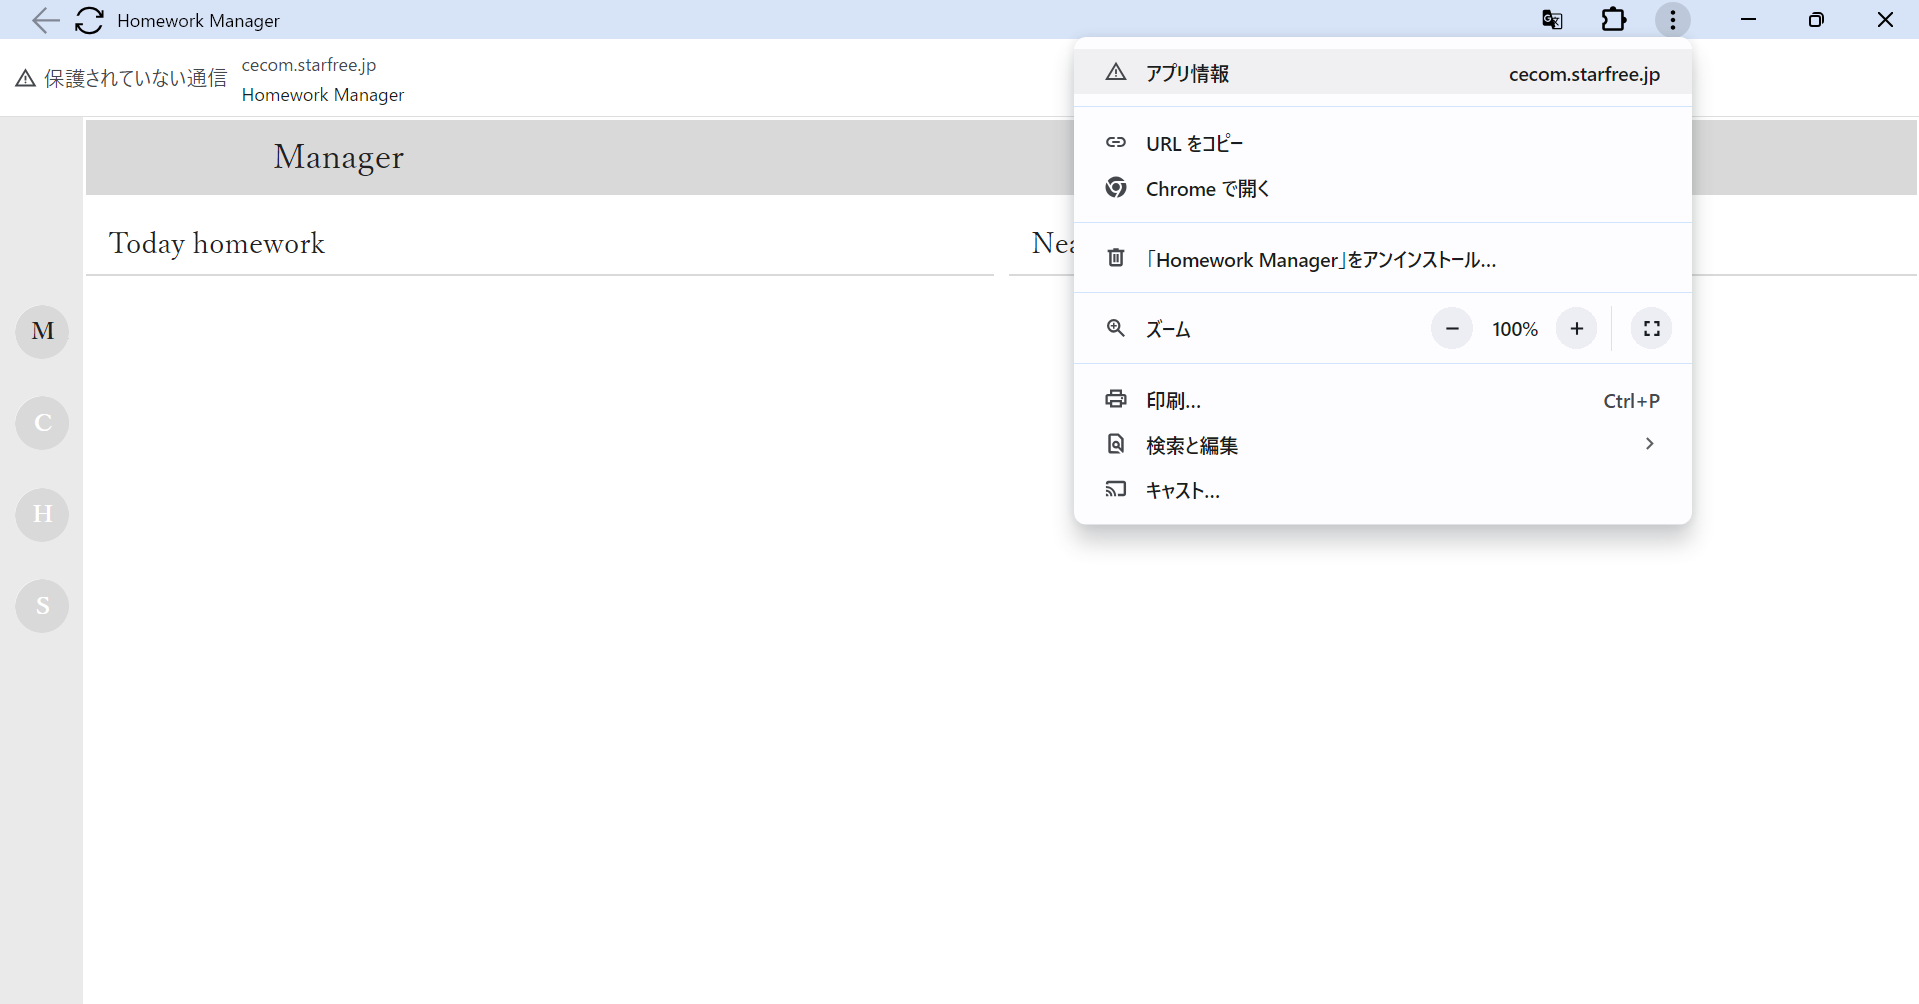Image resolution: width=1919 pixels, height=1004 pixels.
Task: Click the 保護されていない通信 security warning
Action: 122,78
